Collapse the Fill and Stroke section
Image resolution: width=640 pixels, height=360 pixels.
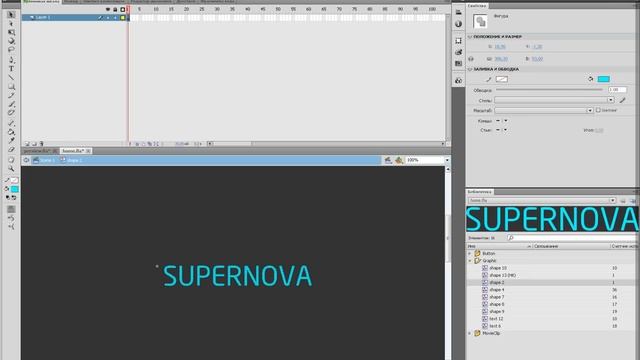coord(470,69)
